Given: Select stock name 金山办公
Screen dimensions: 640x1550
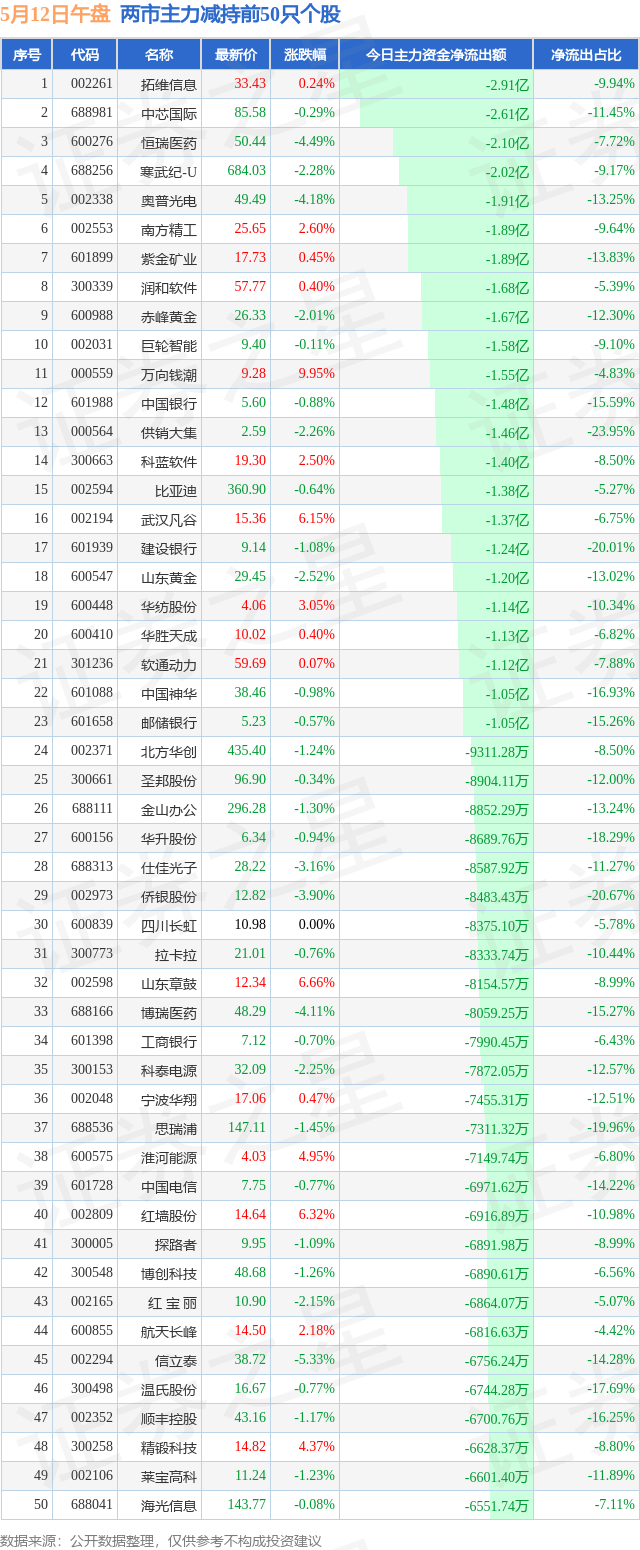Looking at the screenshot, I should pyautogui.click(x=169, y=809).
